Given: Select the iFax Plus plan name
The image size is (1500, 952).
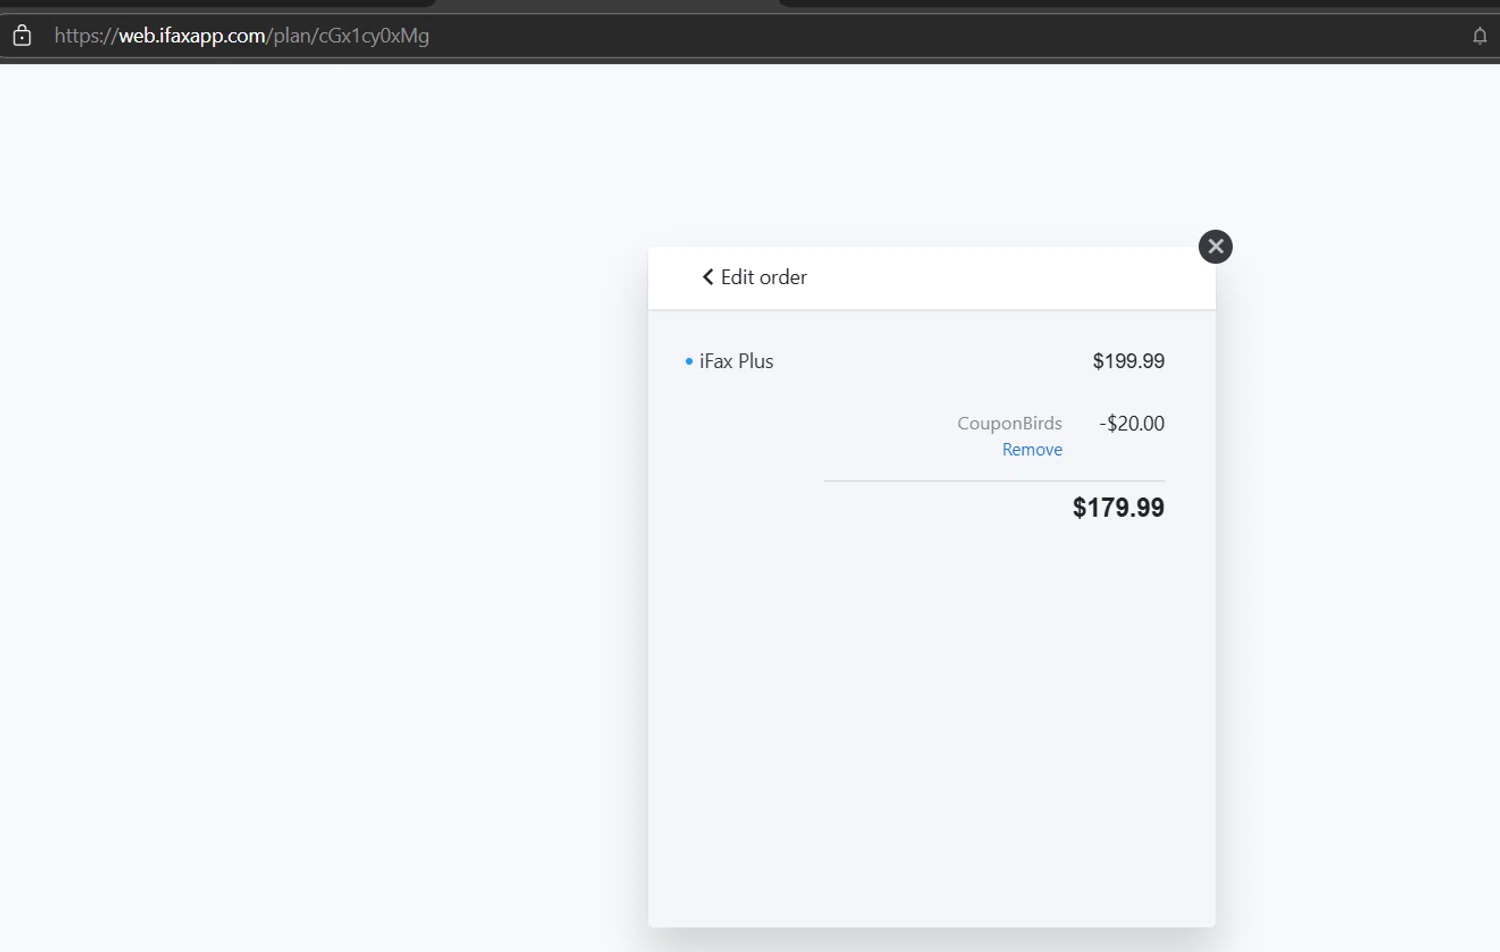Looking at the screenshot, I should 736,361.
